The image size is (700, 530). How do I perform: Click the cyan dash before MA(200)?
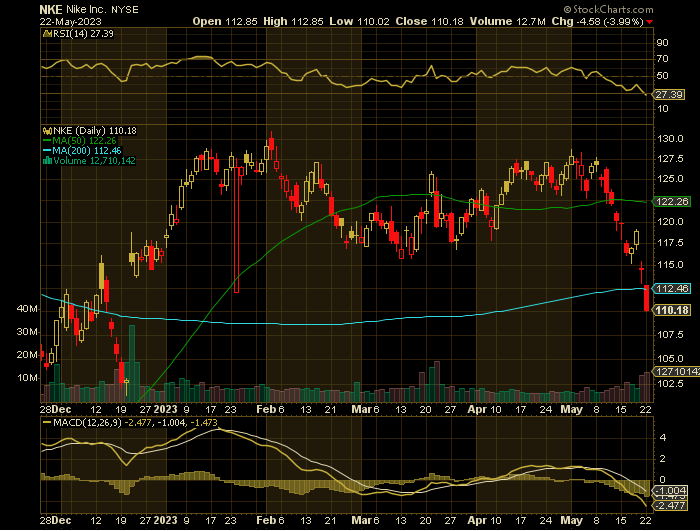point(47,151)
